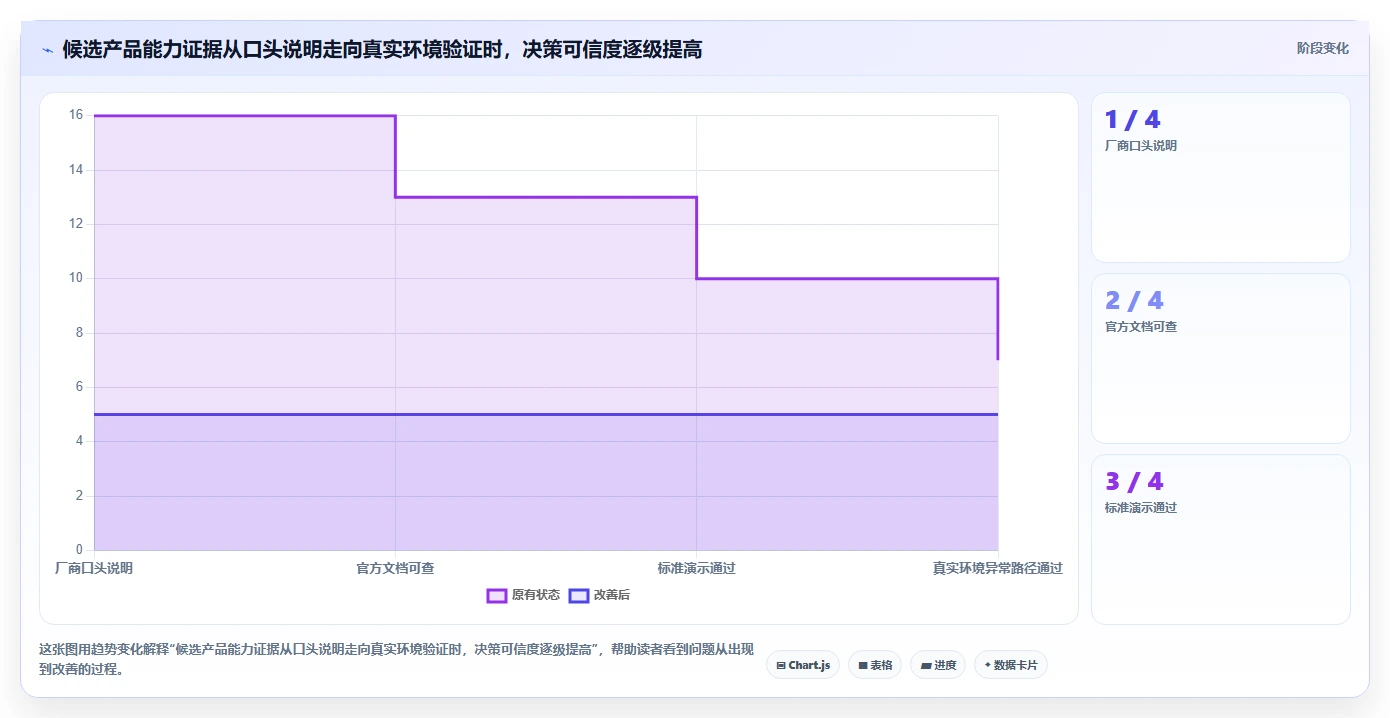This screenshot has width=1390, height=718.
Task: Click the 2 / 4 counter text
Action: (1134, 301)
